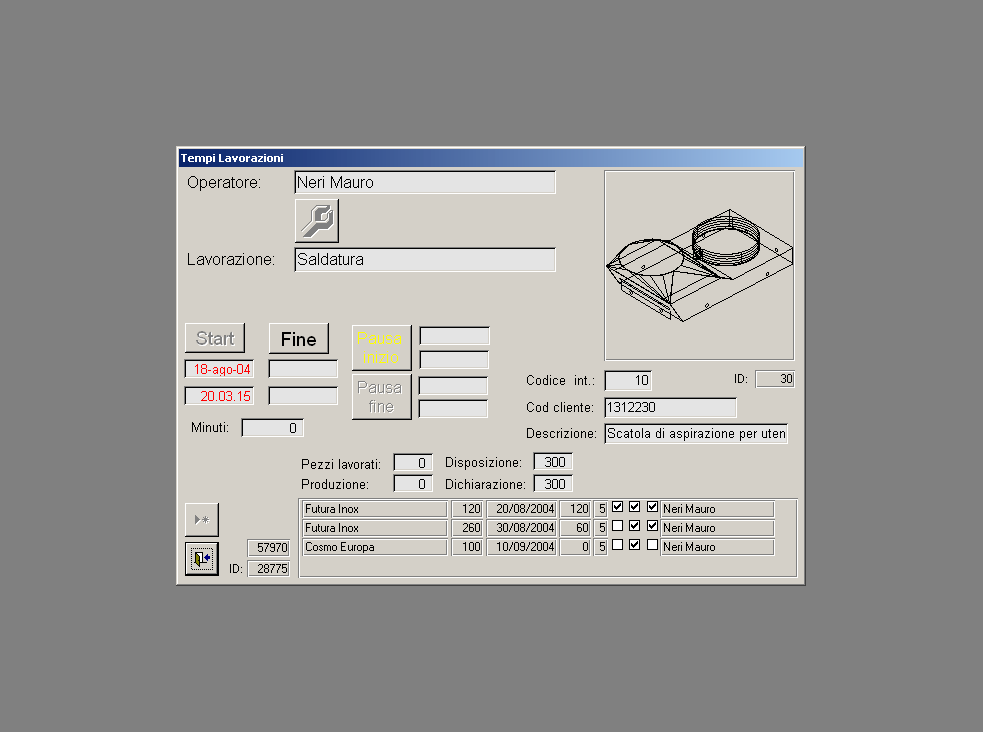Screen dimensions: 983x732
Task: Click the first empty field beside Pausa fine
Action: tap(453, 385)
